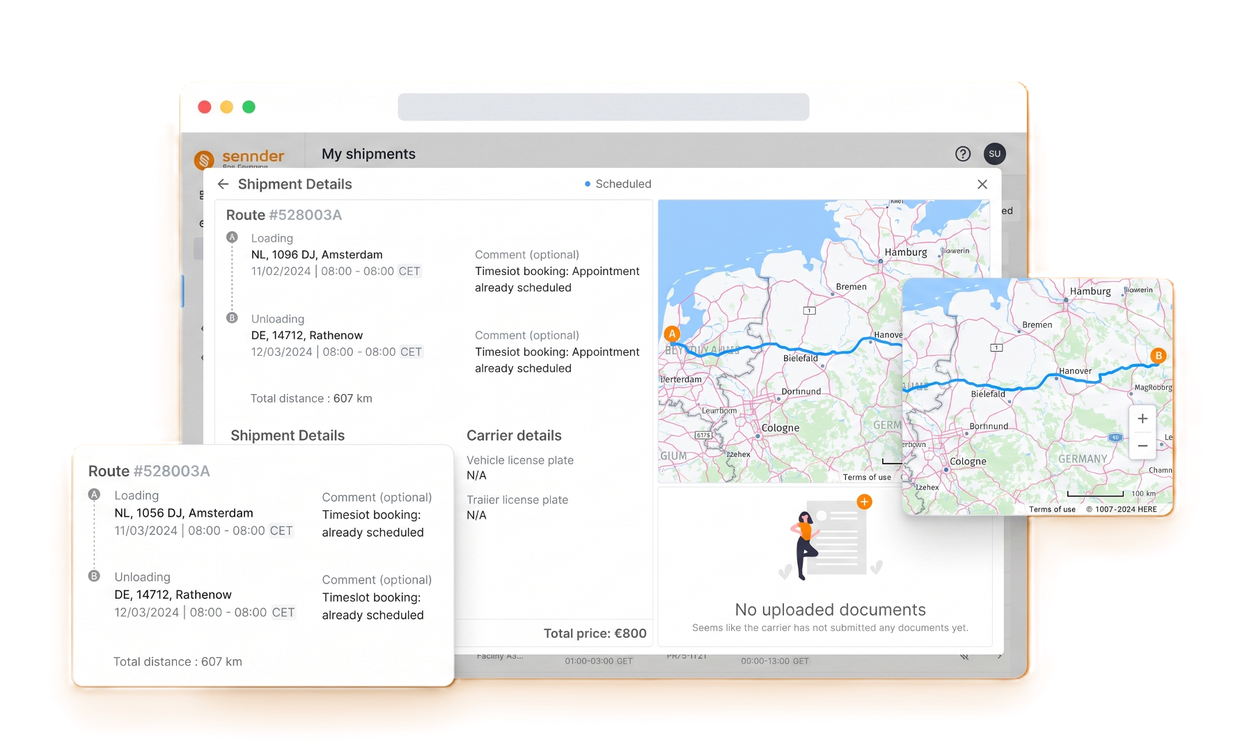
Task: Click the Vehicle license plate label
Action: coord(520,461)
